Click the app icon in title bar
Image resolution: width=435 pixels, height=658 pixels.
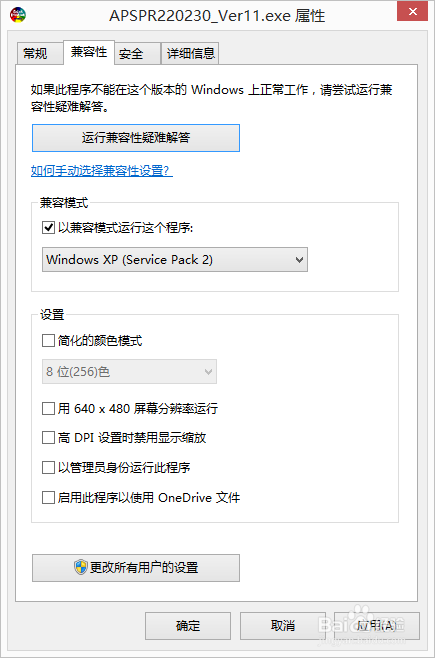(18, 15)
